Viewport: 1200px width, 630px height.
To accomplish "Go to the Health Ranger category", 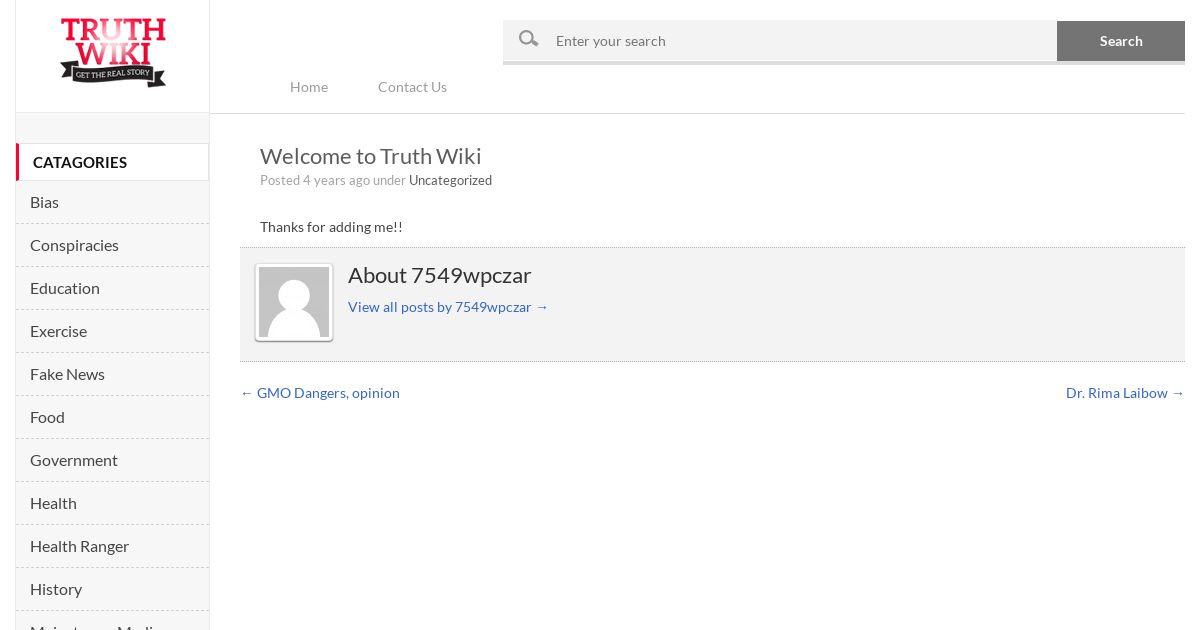I will (x=112, y=546).
